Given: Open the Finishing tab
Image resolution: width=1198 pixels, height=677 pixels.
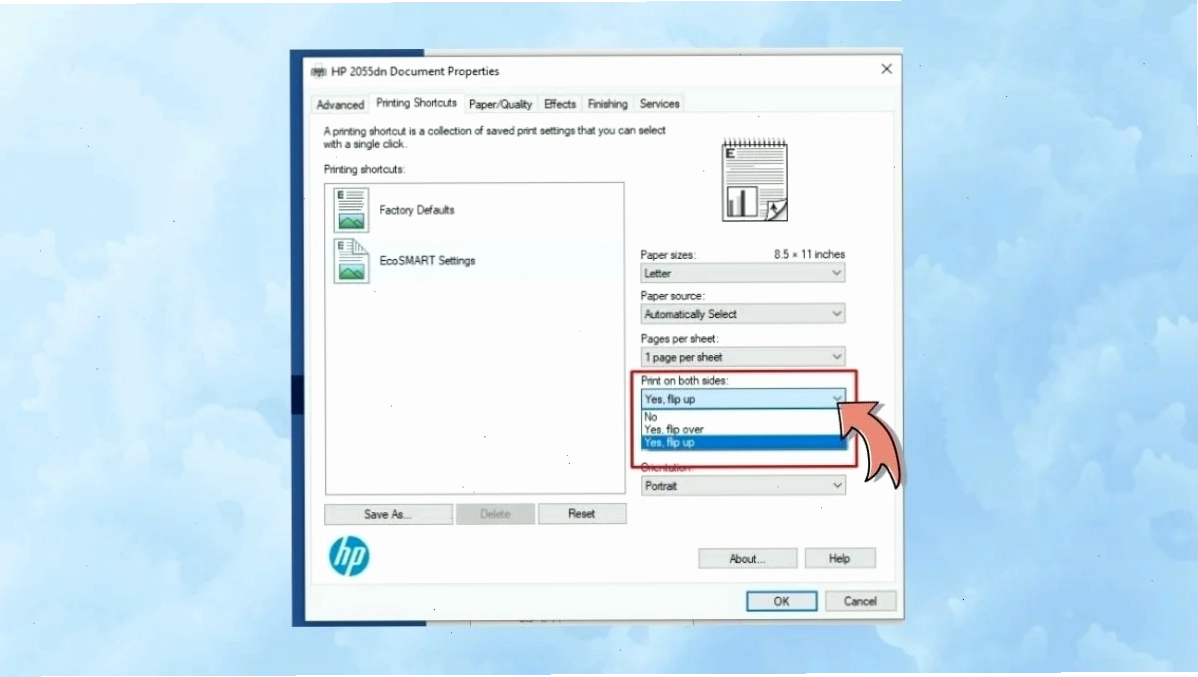Looking at the screenshot, I should point(607,104).
